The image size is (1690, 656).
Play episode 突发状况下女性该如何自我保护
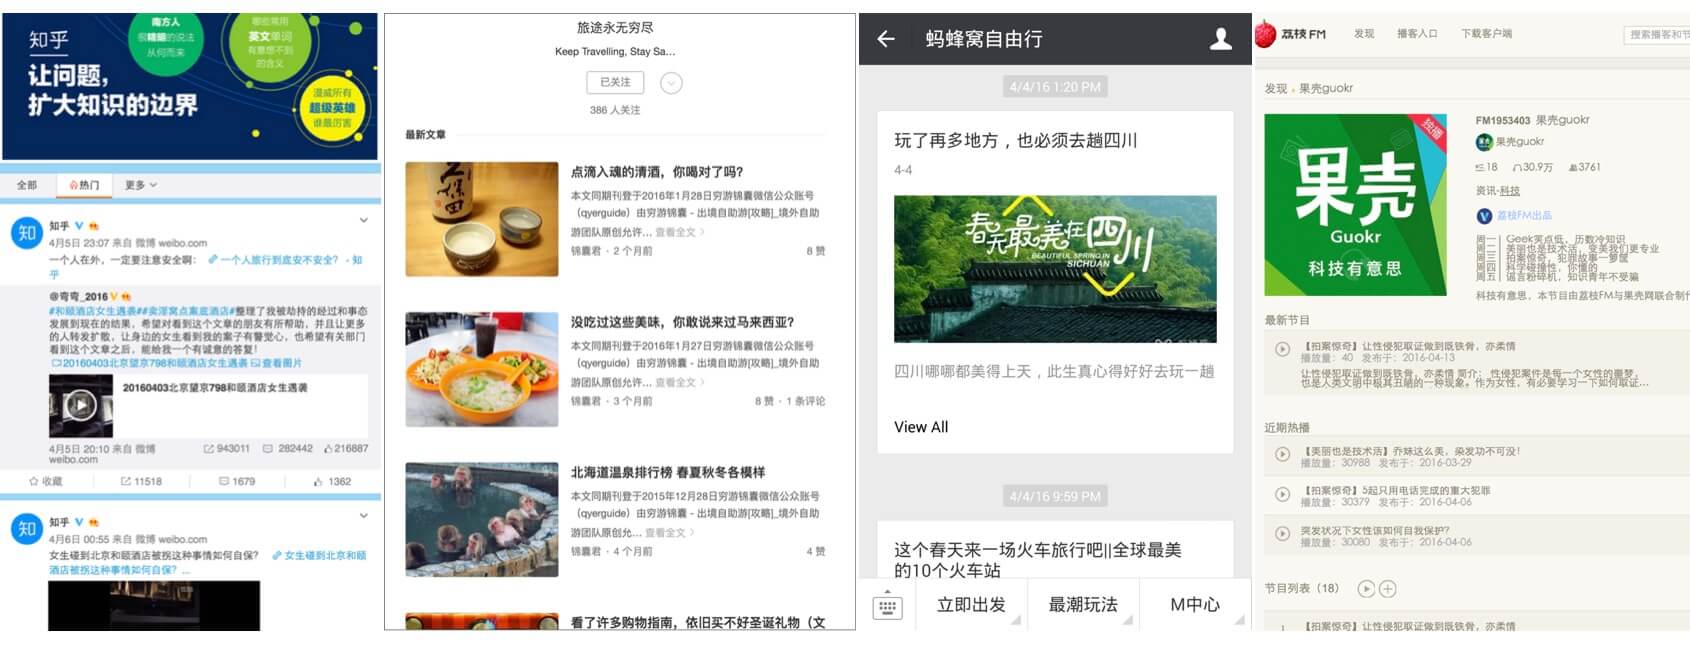[1282, 534]
